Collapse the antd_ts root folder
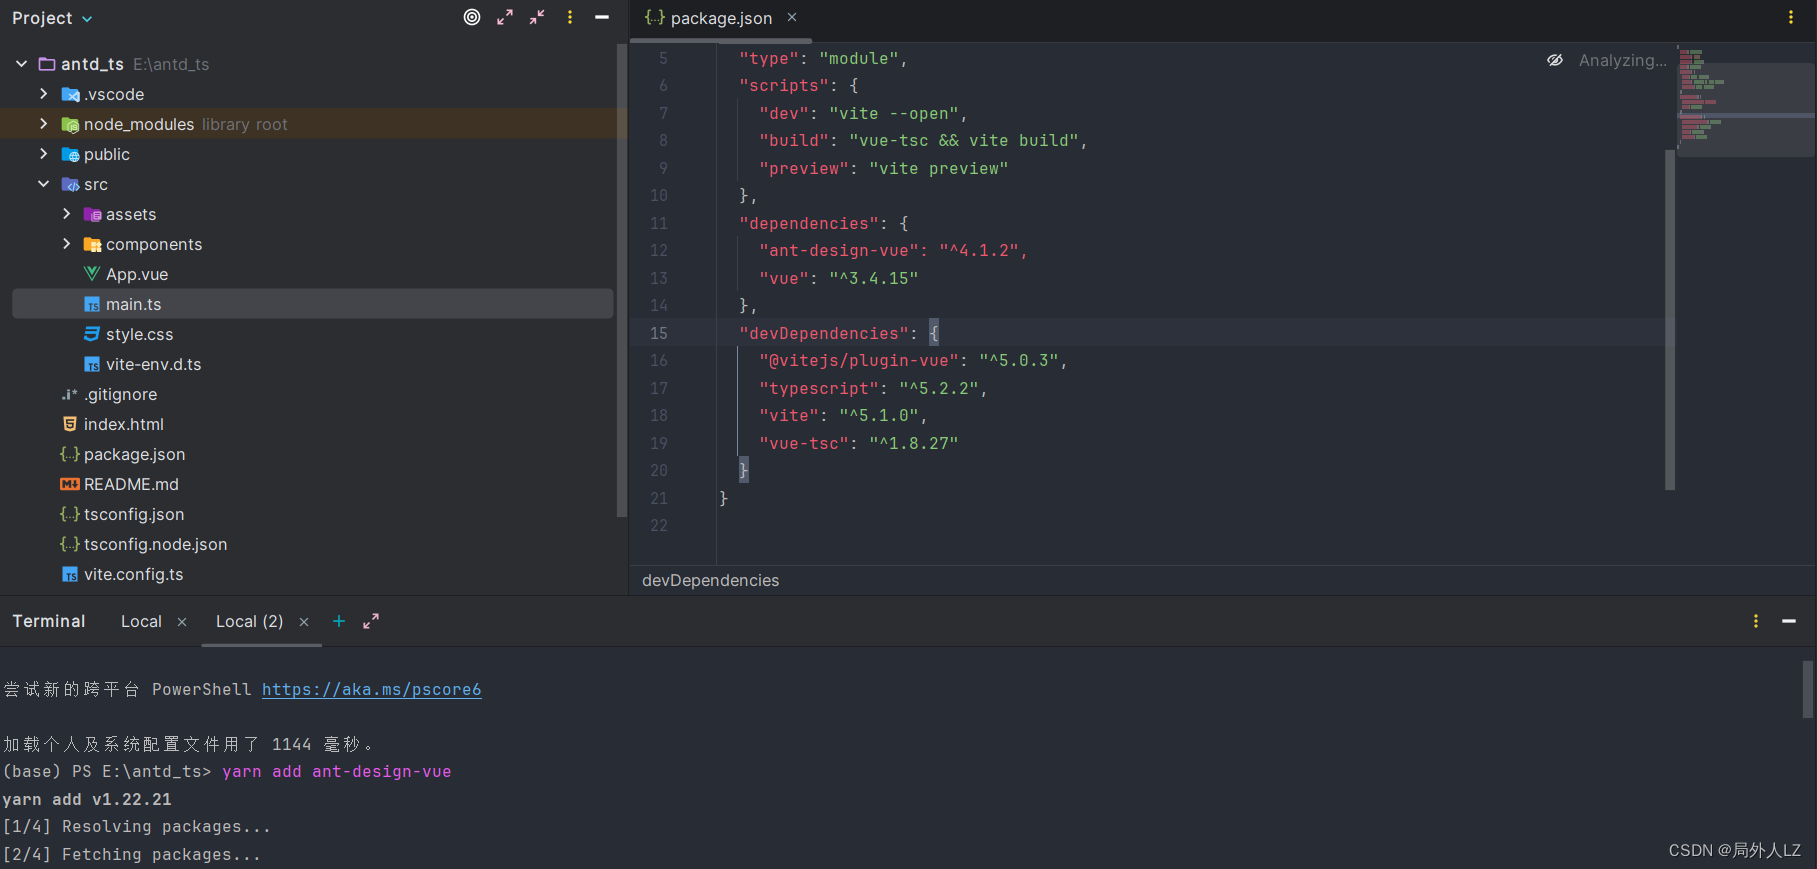This screenshot has height=869, width=1817. [21, 64]
